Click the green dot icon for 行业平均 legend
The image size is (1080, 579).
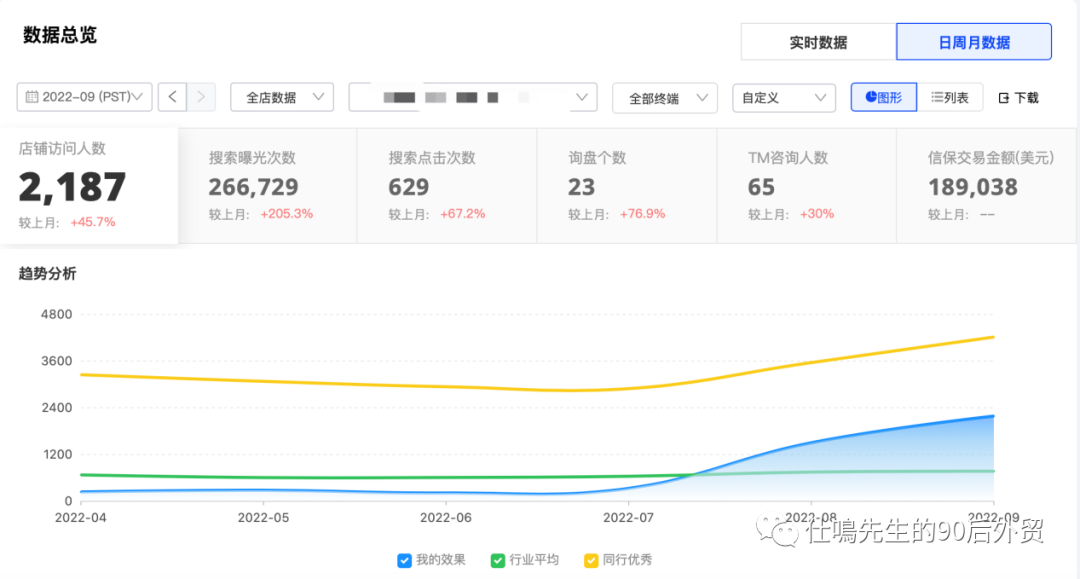pyautogui.click(x=497, y=560)
